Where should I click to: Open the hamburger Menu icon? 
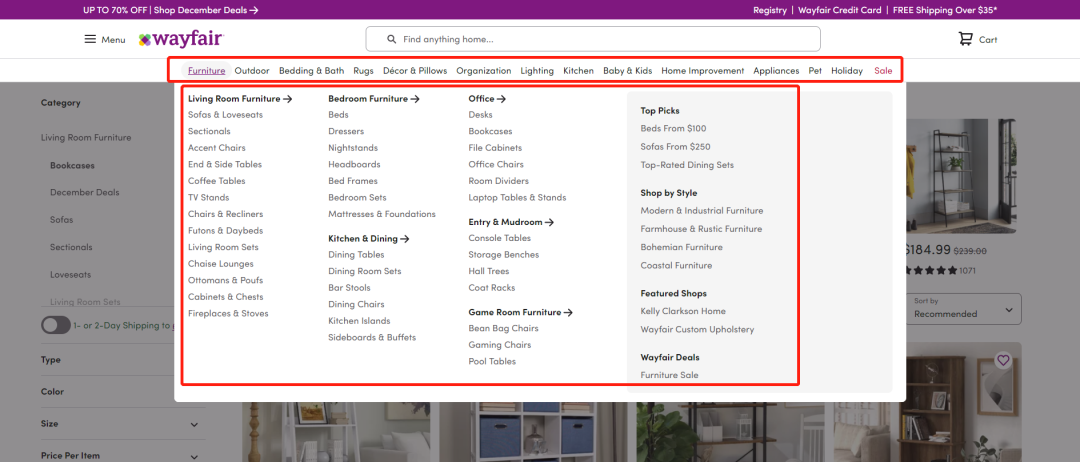[90, 39]
